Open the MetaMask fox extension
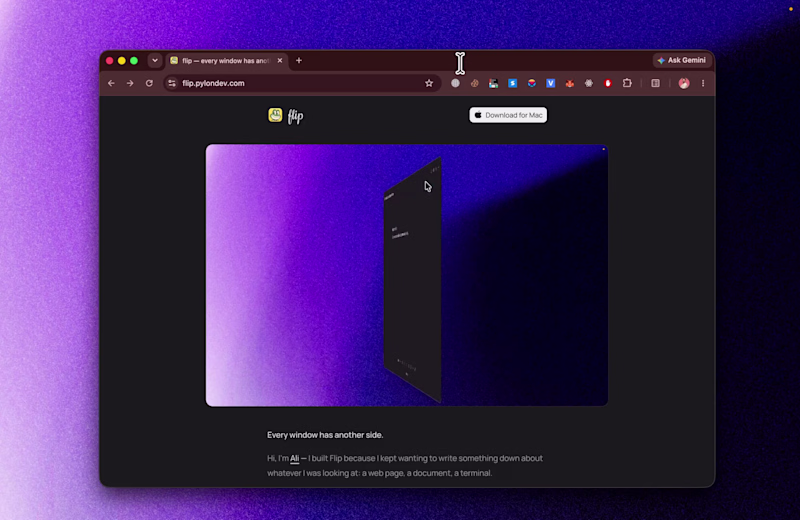This screenshot has height=520, width=800. [569, 83]
